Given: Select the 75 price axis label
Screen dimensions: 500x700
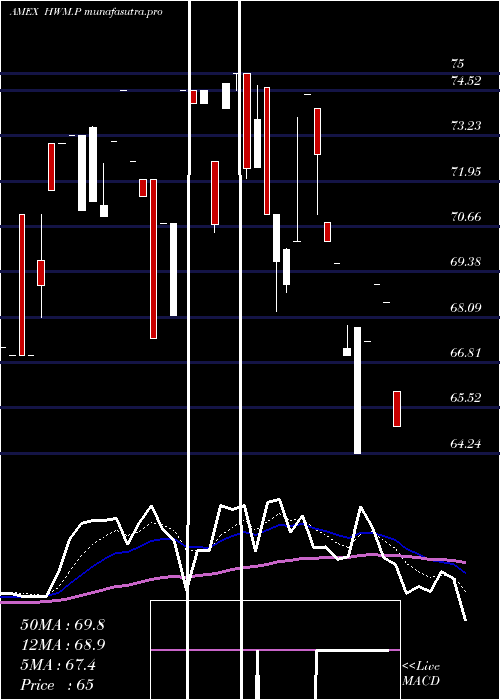Looking at the screenshot, I should point(458,64).
